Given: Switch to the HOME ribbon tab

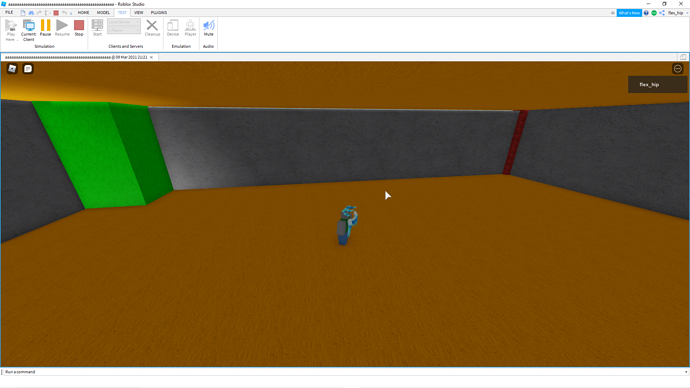Looking at the screenshot, I should tap(83, 13).
